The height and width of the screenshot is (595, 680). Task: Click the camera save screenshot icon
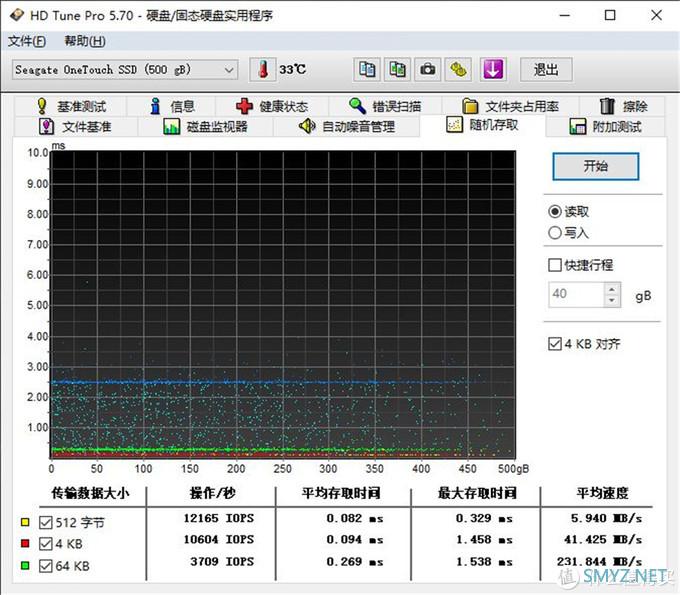click(x=428, y=69)
